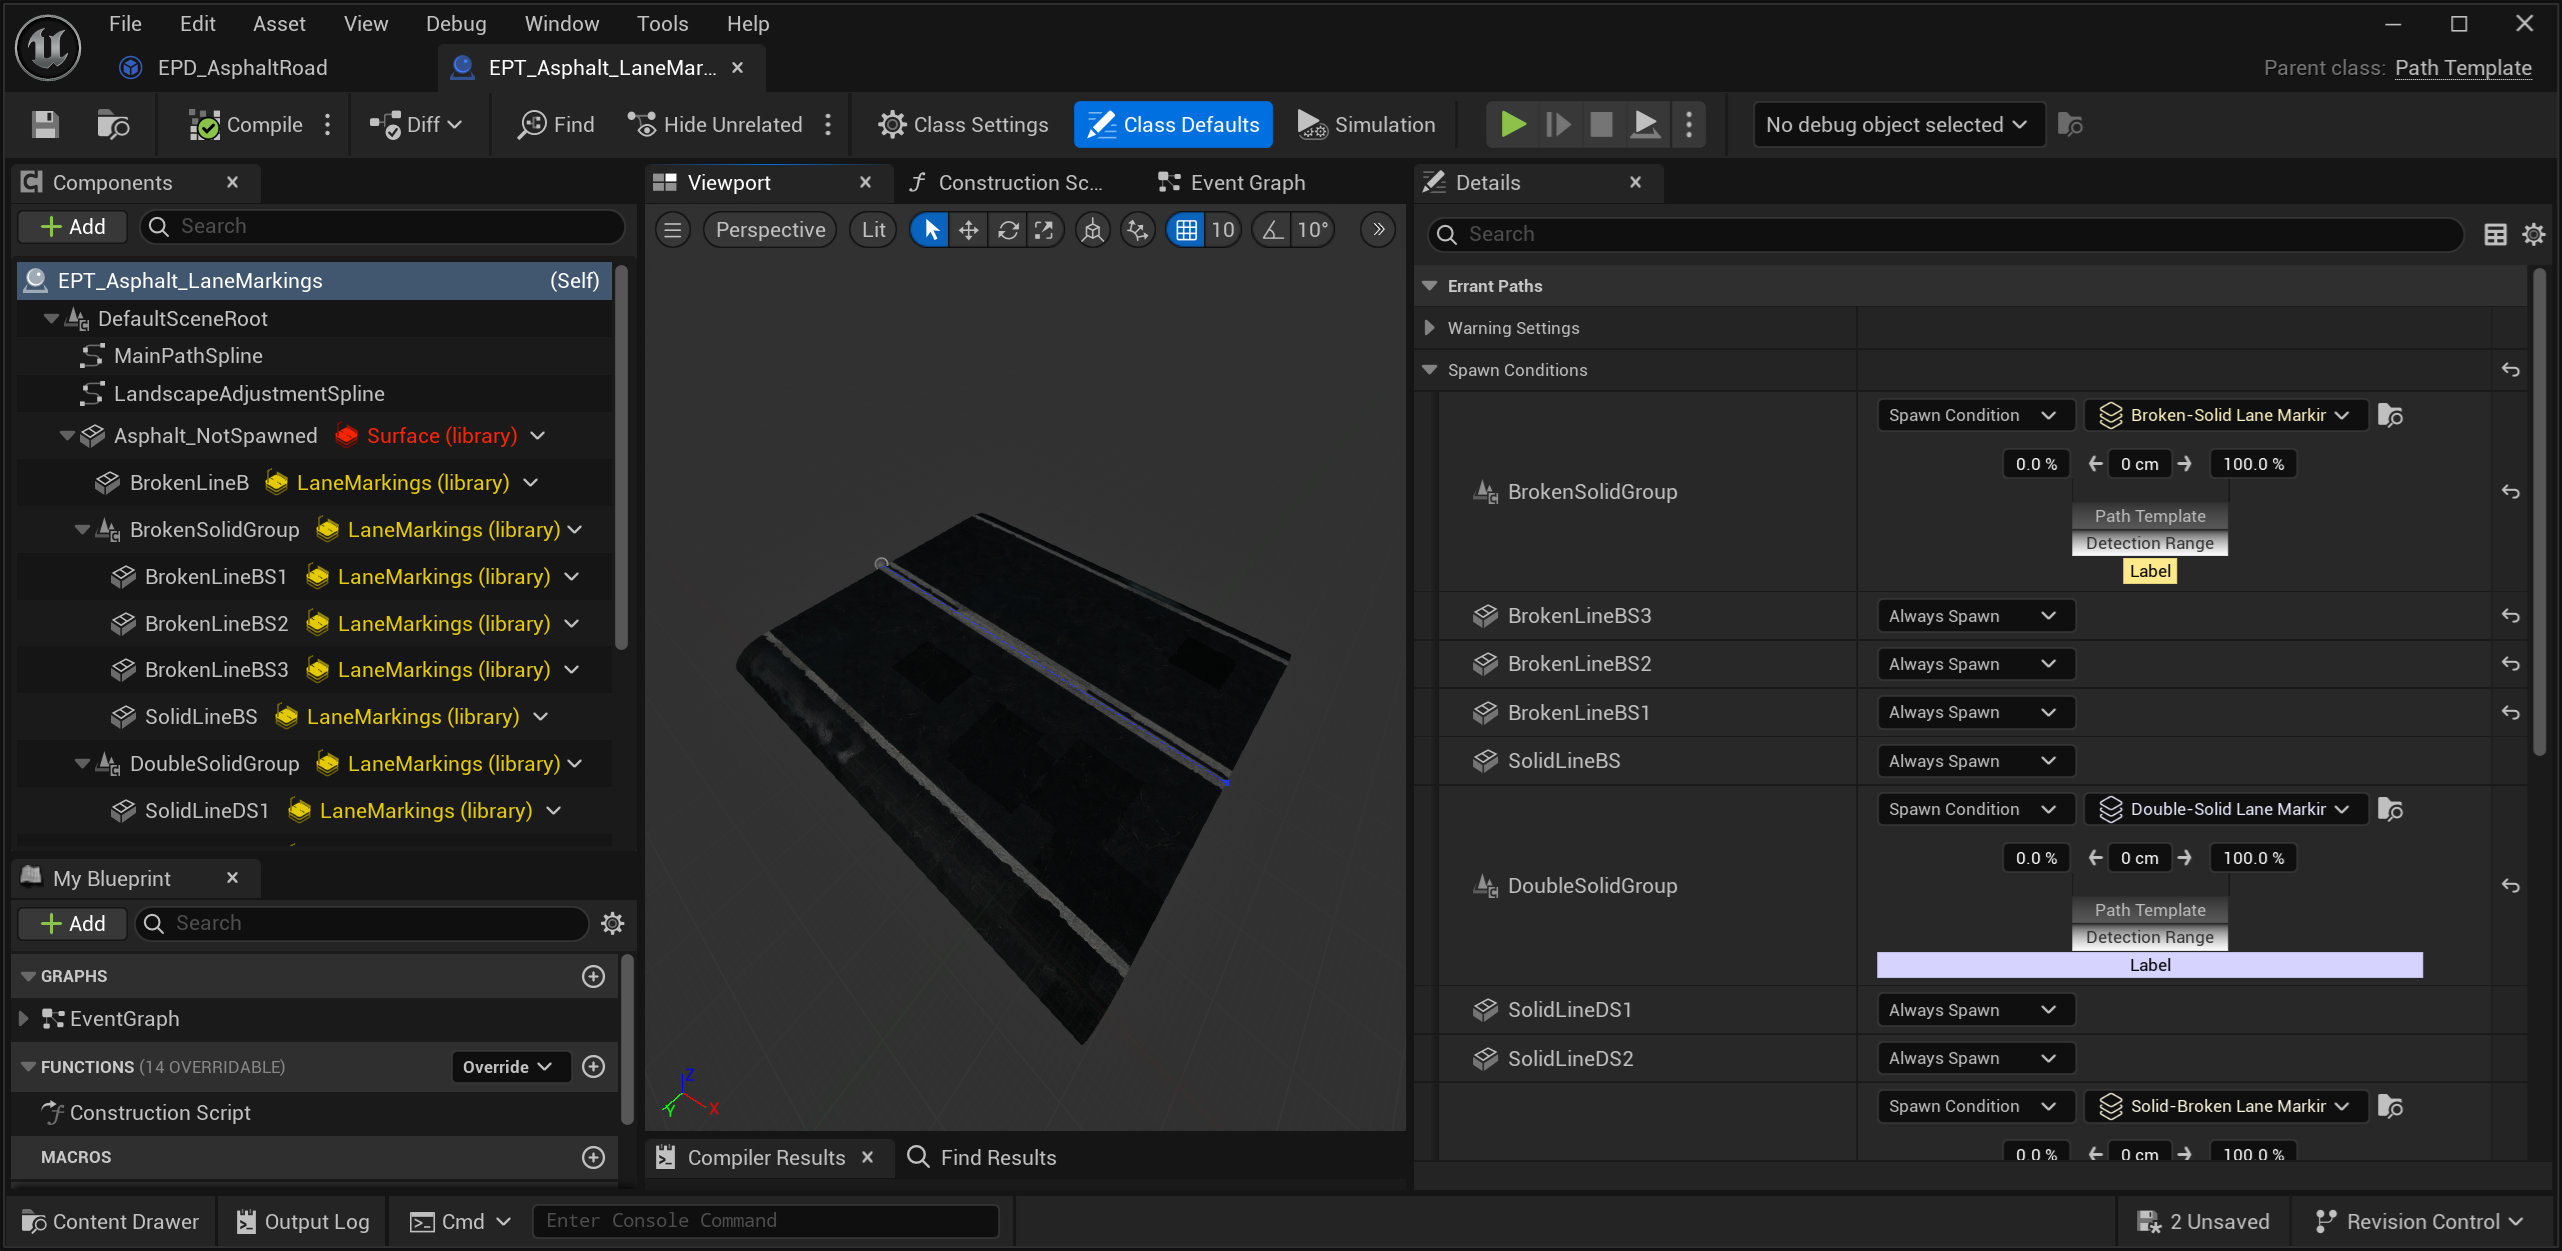Click the Browse to asset icon
Screen dimensions: 2562x1251
[x=113, y=125]
